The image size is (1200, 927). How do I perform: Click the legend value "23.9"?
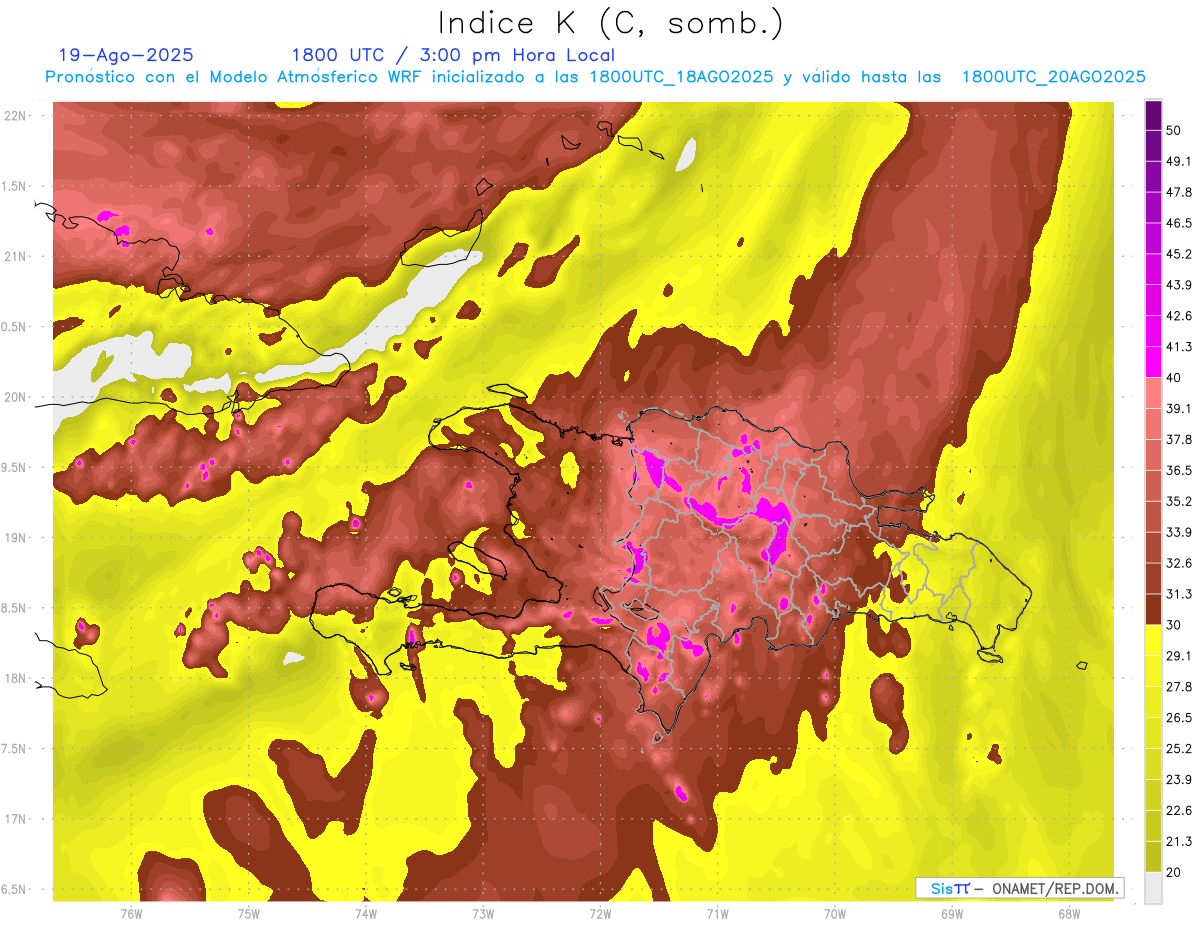click(x=1178, y=780)
